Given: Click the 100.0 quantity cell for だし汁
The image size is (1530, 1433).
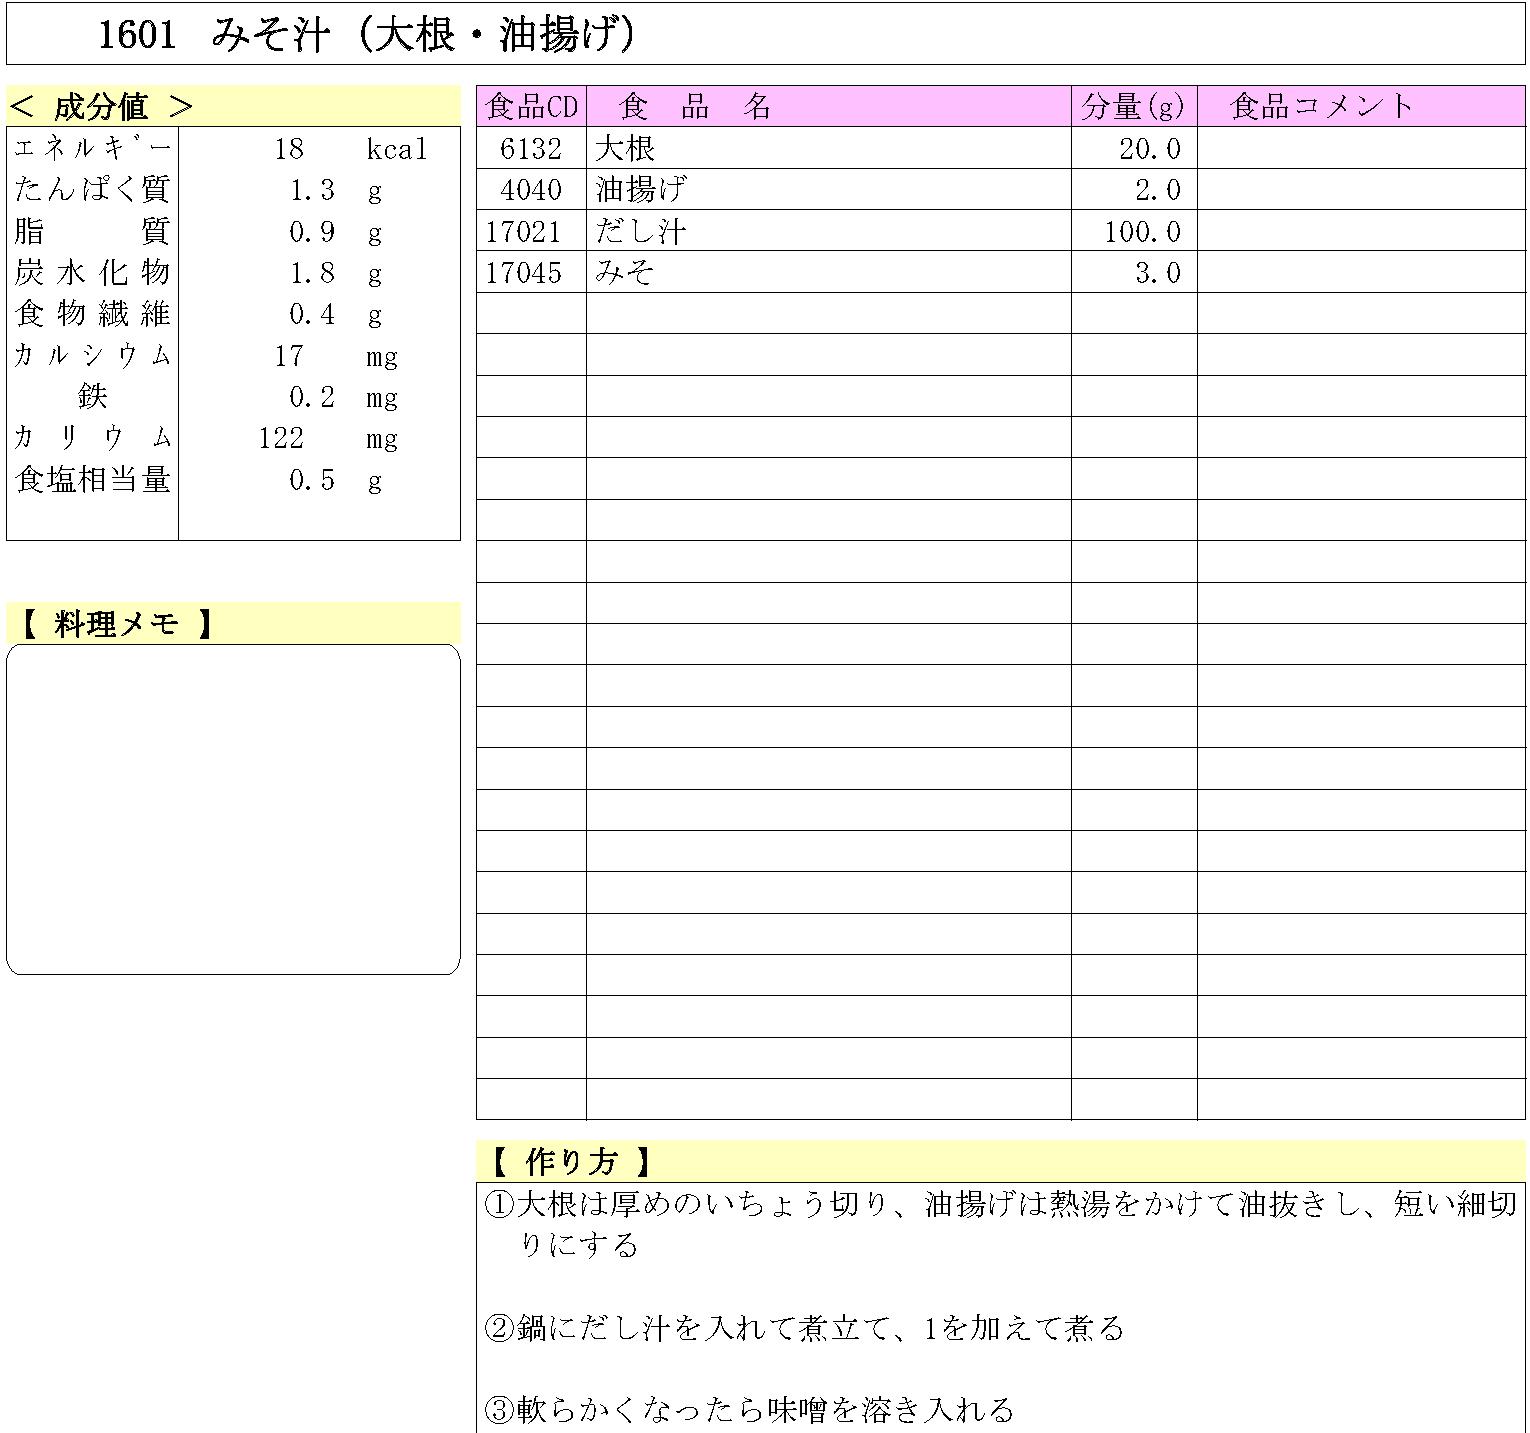Looking at the screenshot, I should coord(1141,232).
